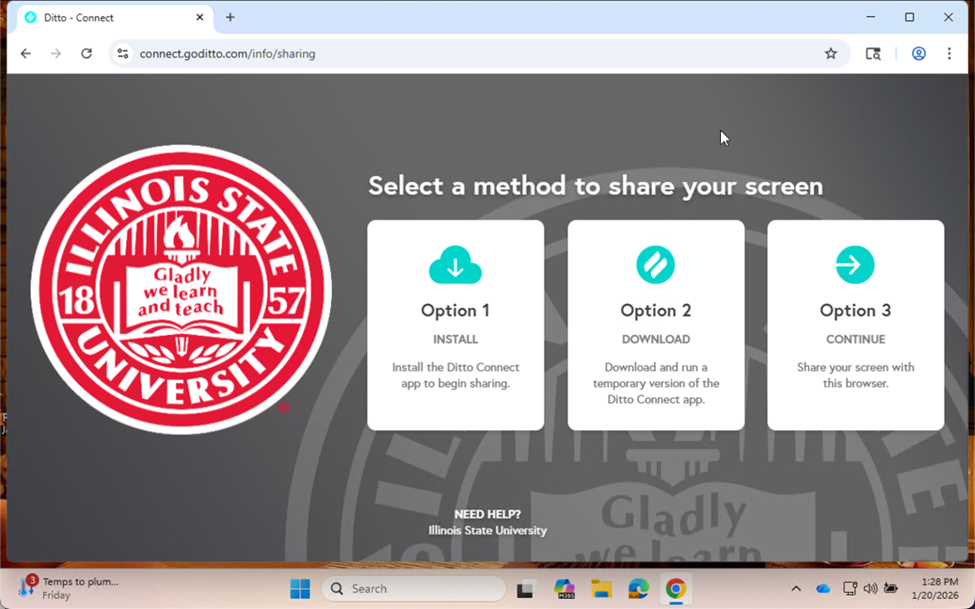The width and height of the screenshot is (975, 609).
Task: Choose the Option 3 heading
Action: (x=855, y=310)
